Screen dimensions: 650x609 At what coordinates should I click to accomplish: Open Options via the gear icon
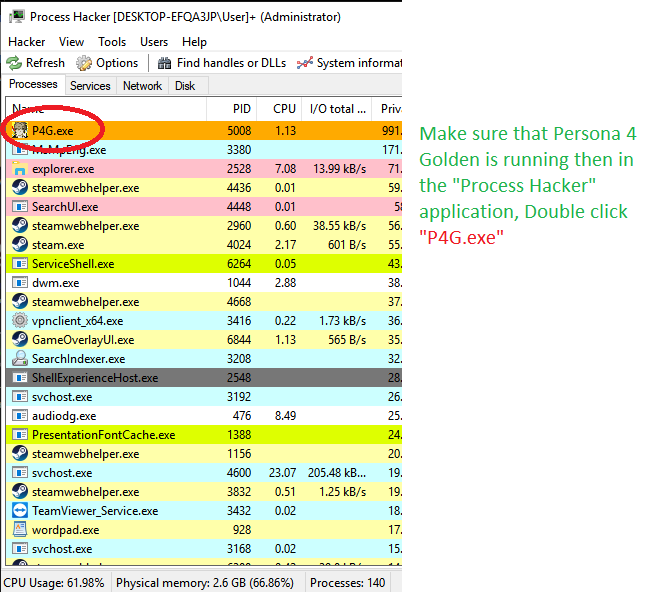point(84,63)
